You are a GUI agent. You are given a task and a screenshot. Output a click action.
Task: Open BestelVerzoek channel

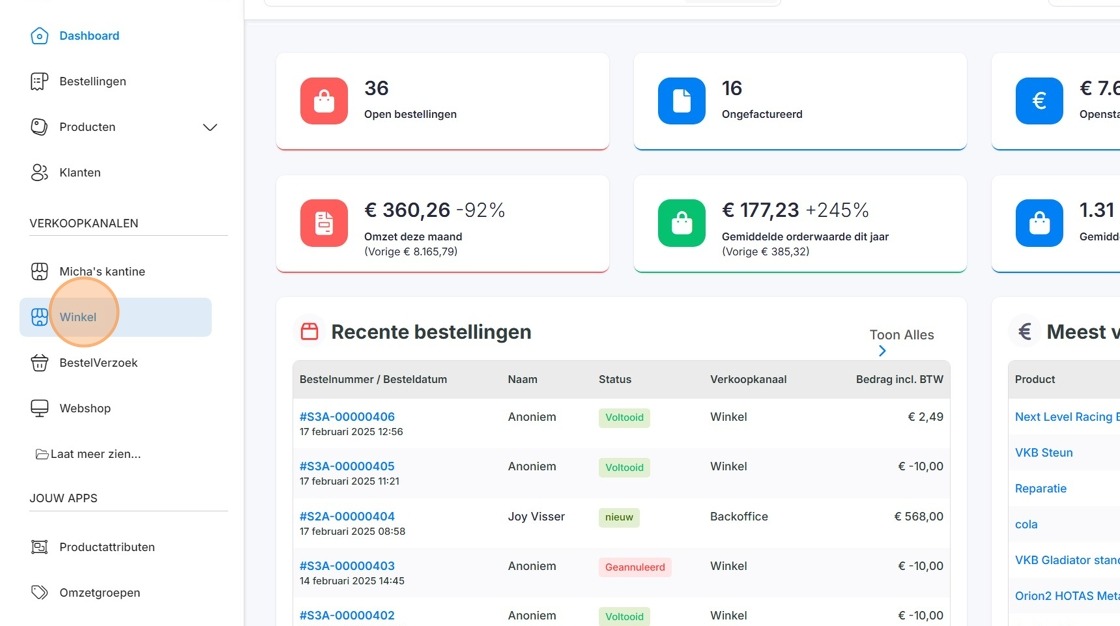pyautogui.click(x=99, y=363)
